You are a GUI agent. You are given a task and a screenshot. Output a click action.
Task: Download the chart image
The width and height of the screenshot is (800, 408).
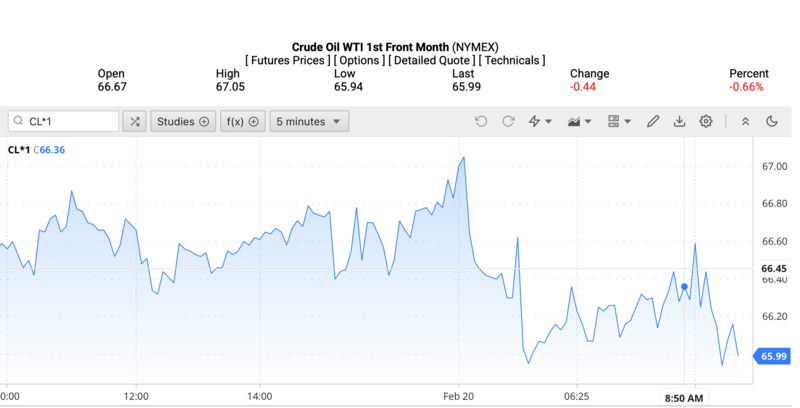680,122
